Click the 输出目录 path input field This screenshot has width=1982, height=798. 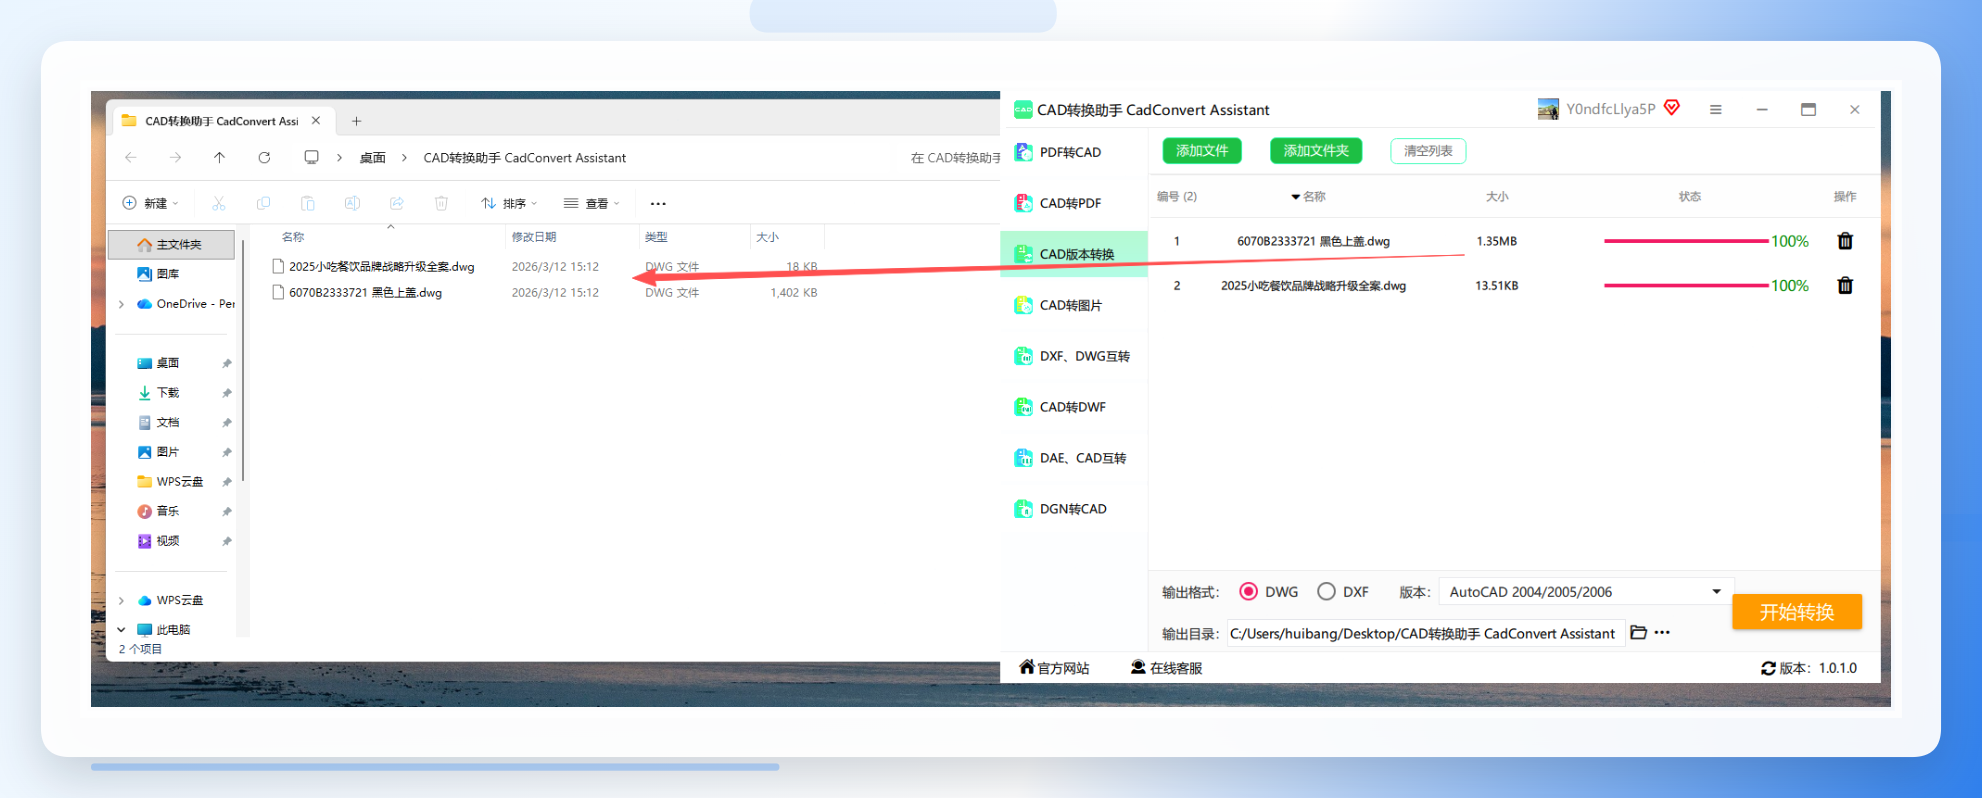click(x=1424, y=633)
